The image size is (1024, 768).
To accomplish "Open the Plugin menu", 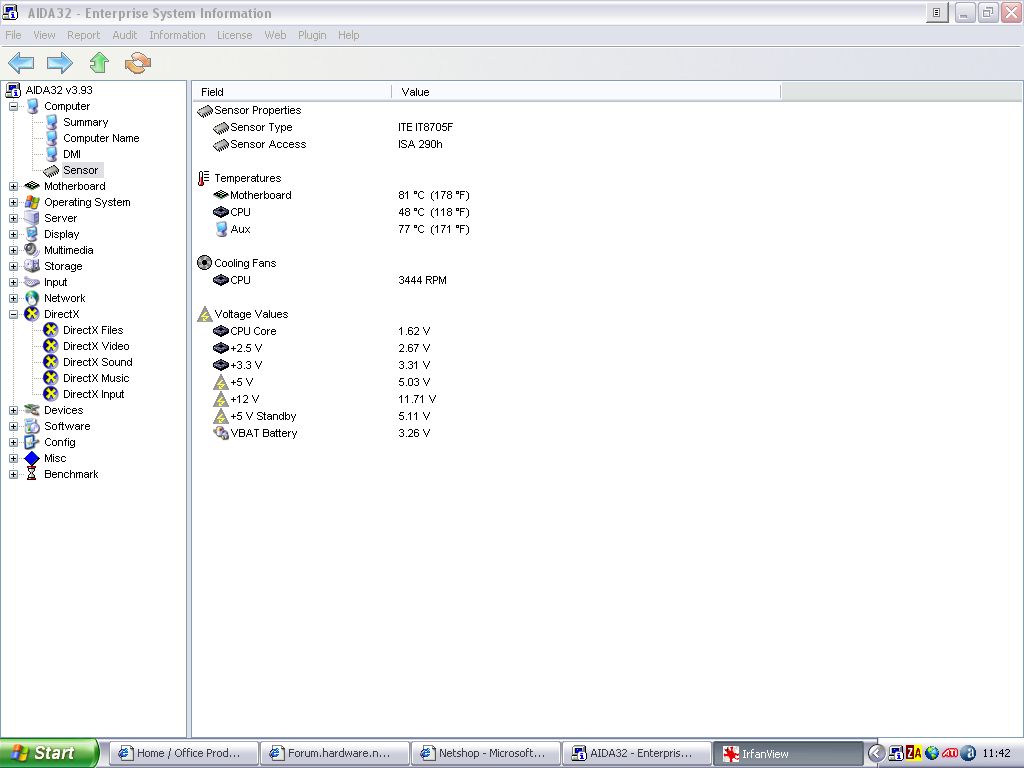I will point(312,35).
